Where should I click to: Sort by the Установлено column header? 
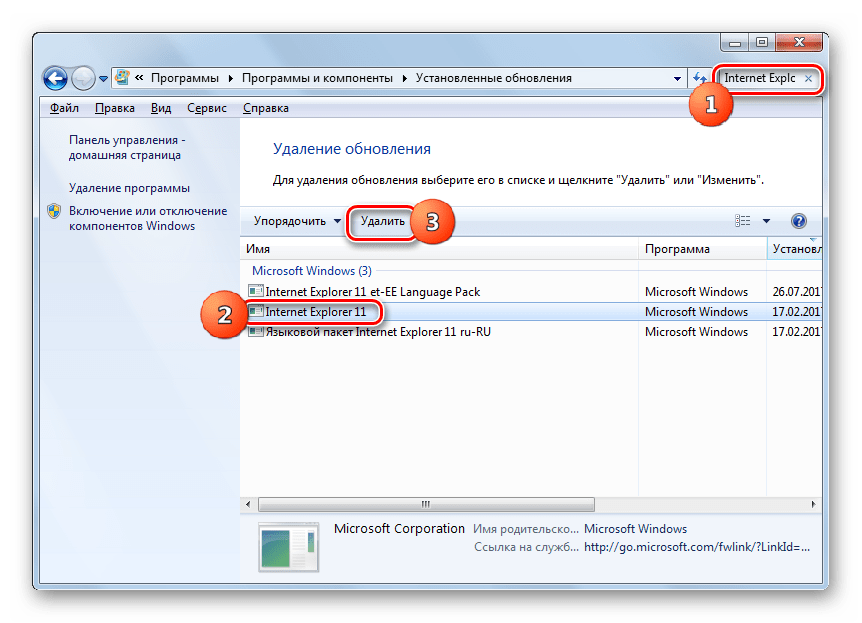[794, 249]
